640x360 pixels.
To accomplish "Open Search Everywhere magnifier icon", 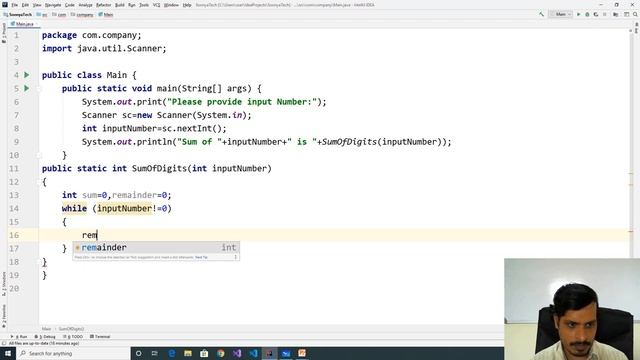I will (x=635, y=14).
